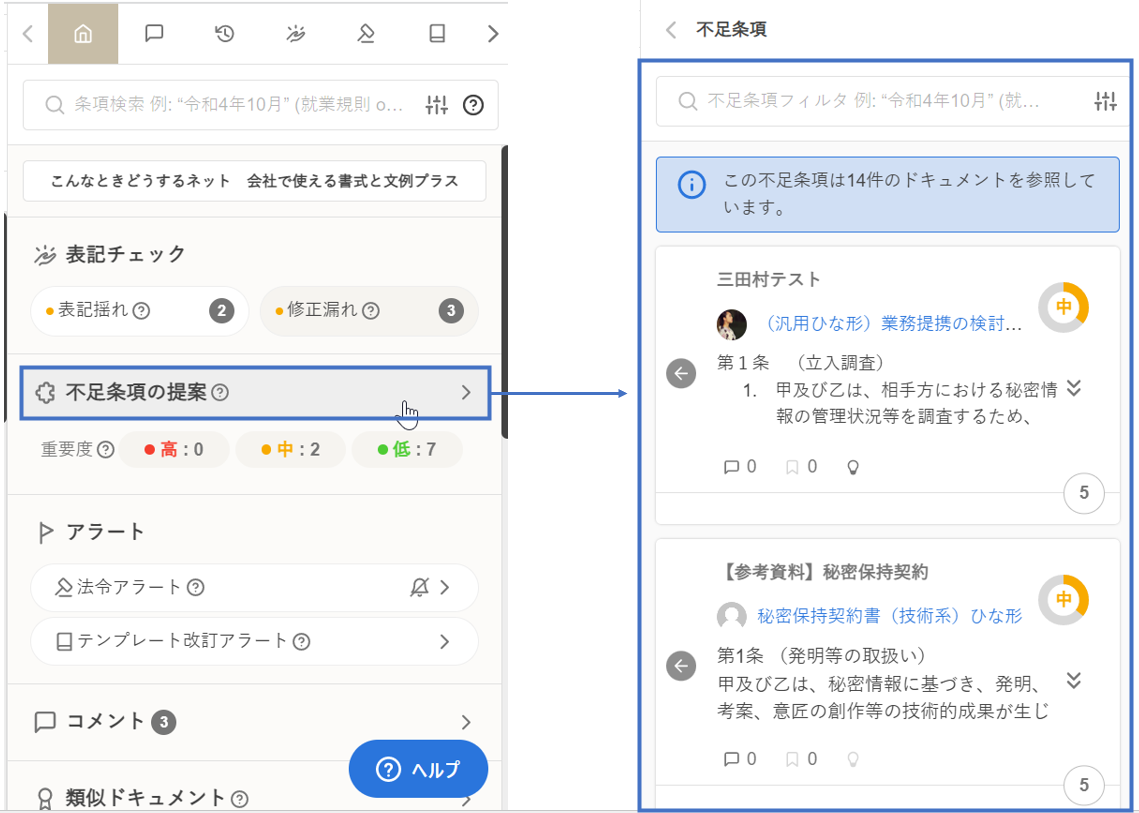Image resolution: width=1139 pixels, height=813 pixels.
Task: Toggle the 表記揺れ check filter
Action: [x=140, y=311]
